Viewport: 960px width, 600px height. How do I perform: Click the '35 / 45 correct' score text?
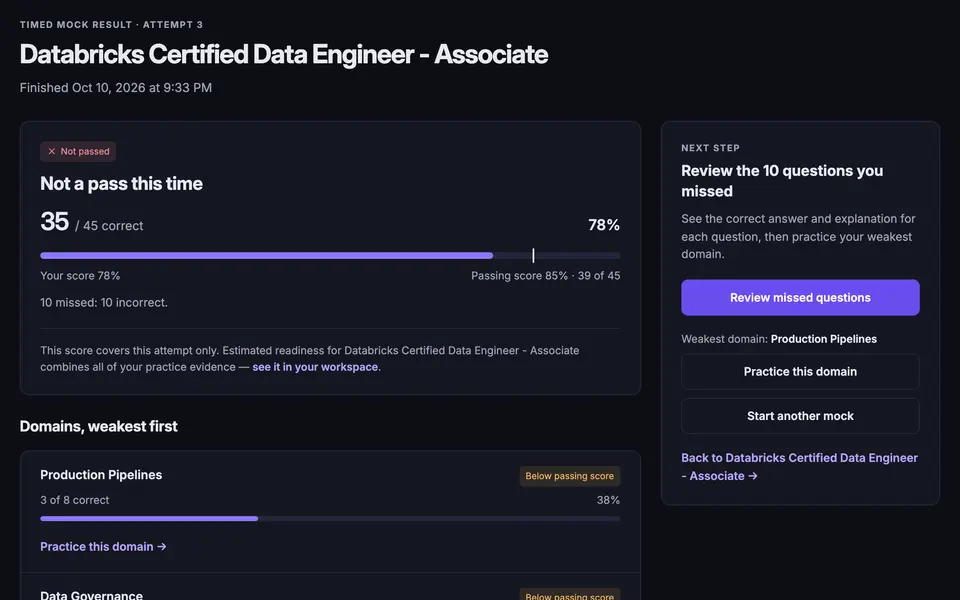tap(92, 222)
